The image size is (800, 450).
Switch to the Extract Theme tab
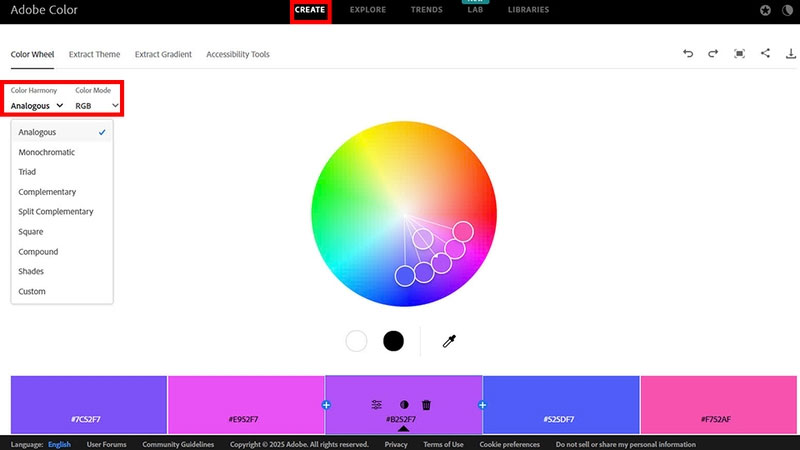click(94, 54)
